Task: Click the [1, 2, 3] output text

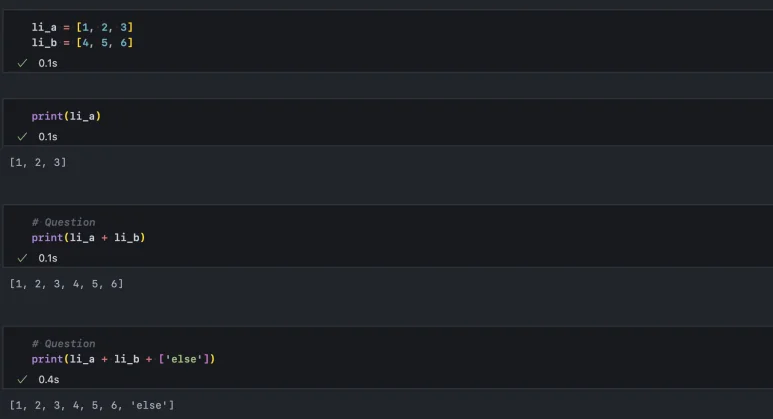Action: [x=38, y=162]
